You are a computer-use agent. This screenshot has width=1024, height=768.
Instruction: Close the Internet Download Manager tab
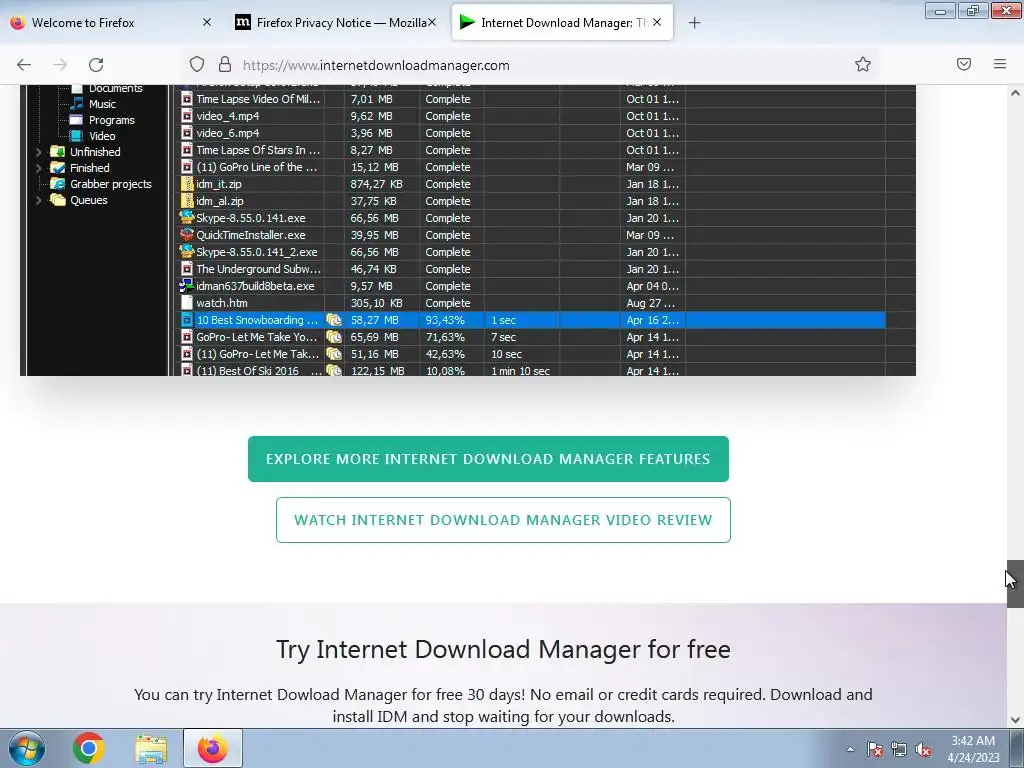click(657, 22)
